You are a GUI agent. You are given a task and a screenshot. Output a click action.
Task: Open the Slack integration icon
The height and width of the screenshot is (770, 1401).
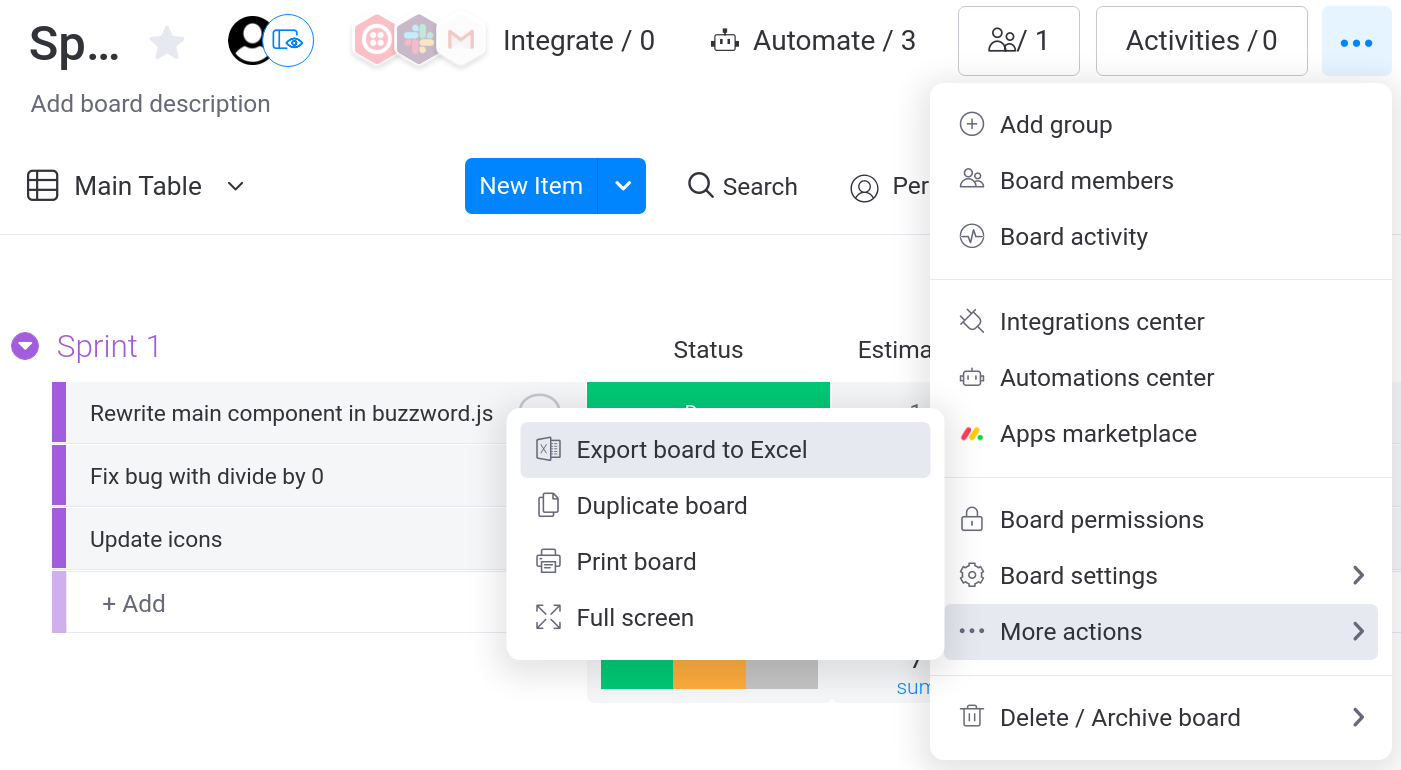point(419,40)
